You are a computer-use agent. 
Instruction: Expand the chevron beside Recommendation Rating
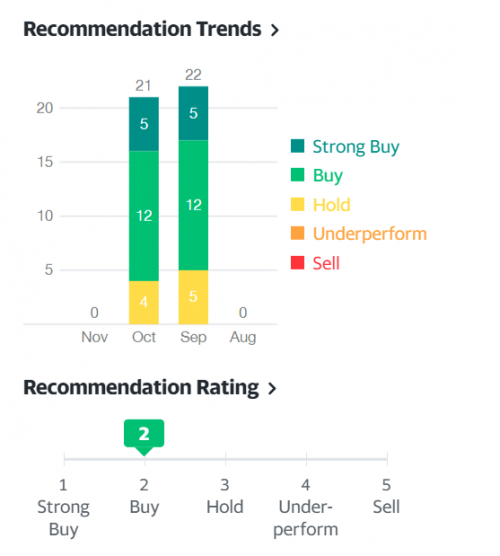272,388
